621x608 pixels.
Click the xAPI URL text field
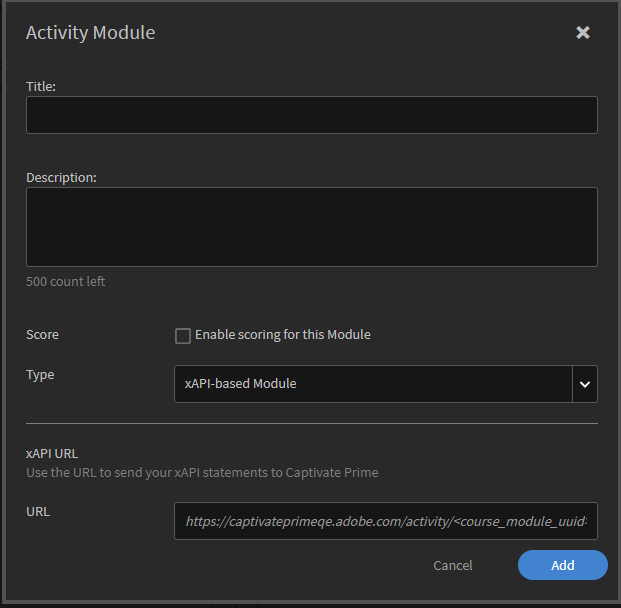385,521
